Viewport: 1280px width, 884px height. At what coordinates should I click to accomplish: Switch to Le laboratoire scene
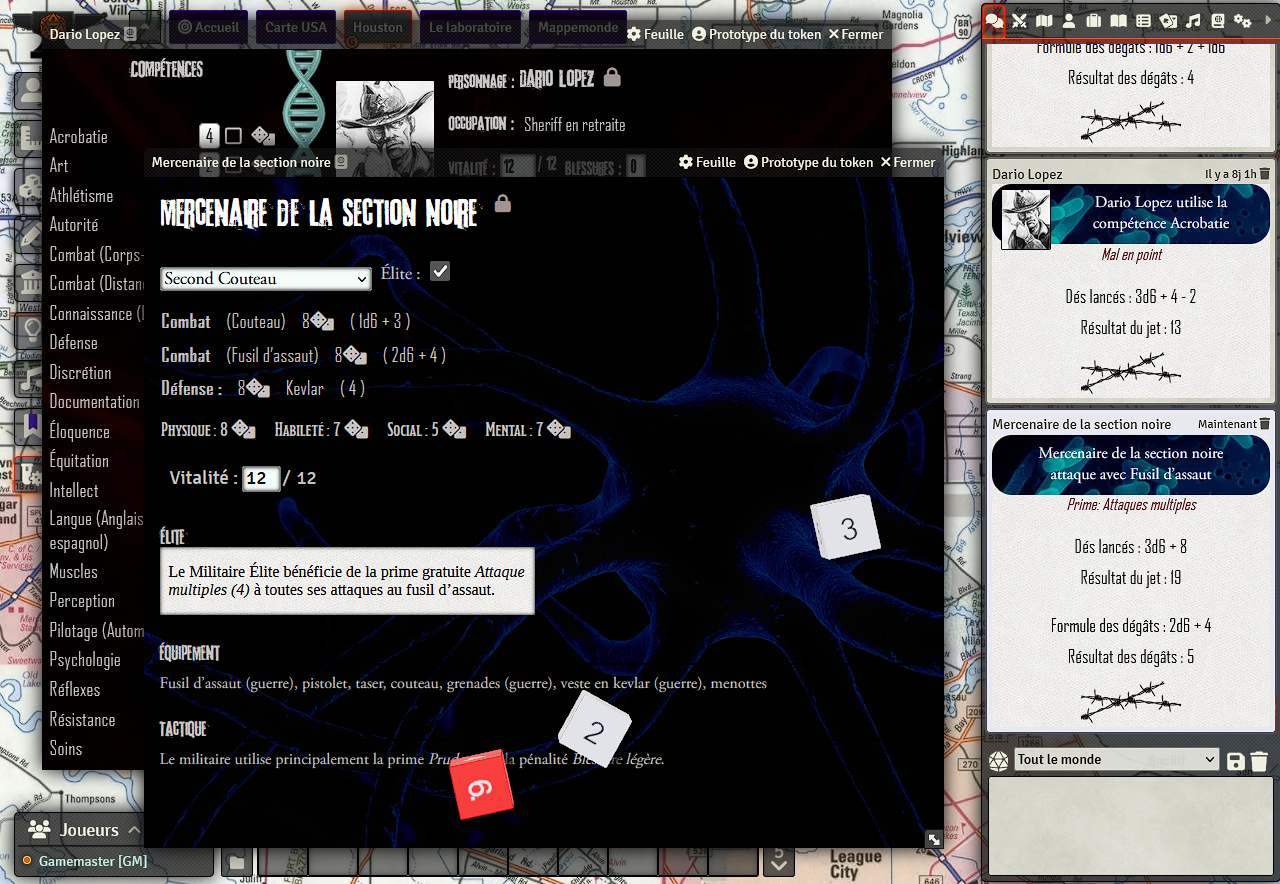pos(470,27)
